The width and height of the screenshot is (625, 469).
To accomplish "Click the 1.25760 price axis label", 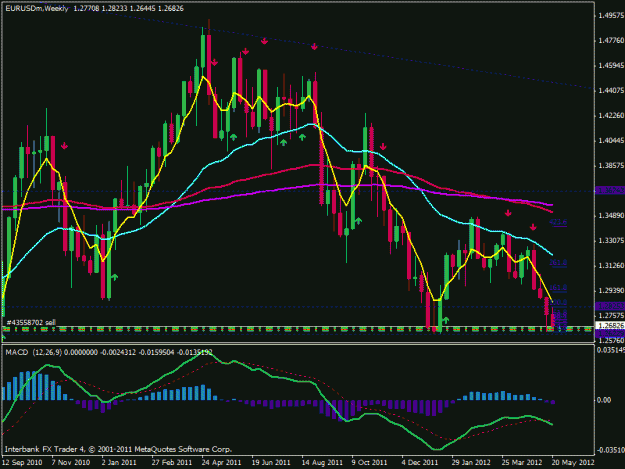I will pos(611,341).
